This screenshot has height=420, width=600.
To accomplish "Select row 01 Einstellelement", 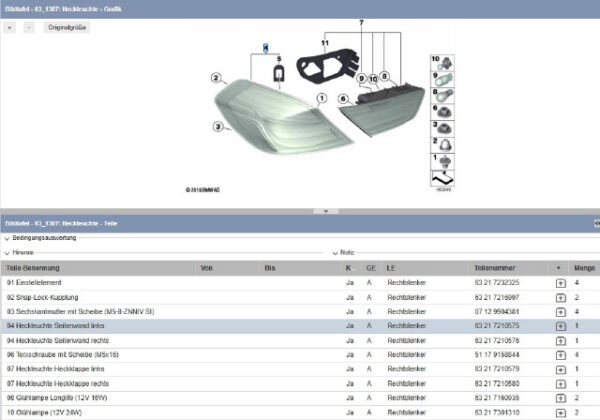I will tap(300, 283).
